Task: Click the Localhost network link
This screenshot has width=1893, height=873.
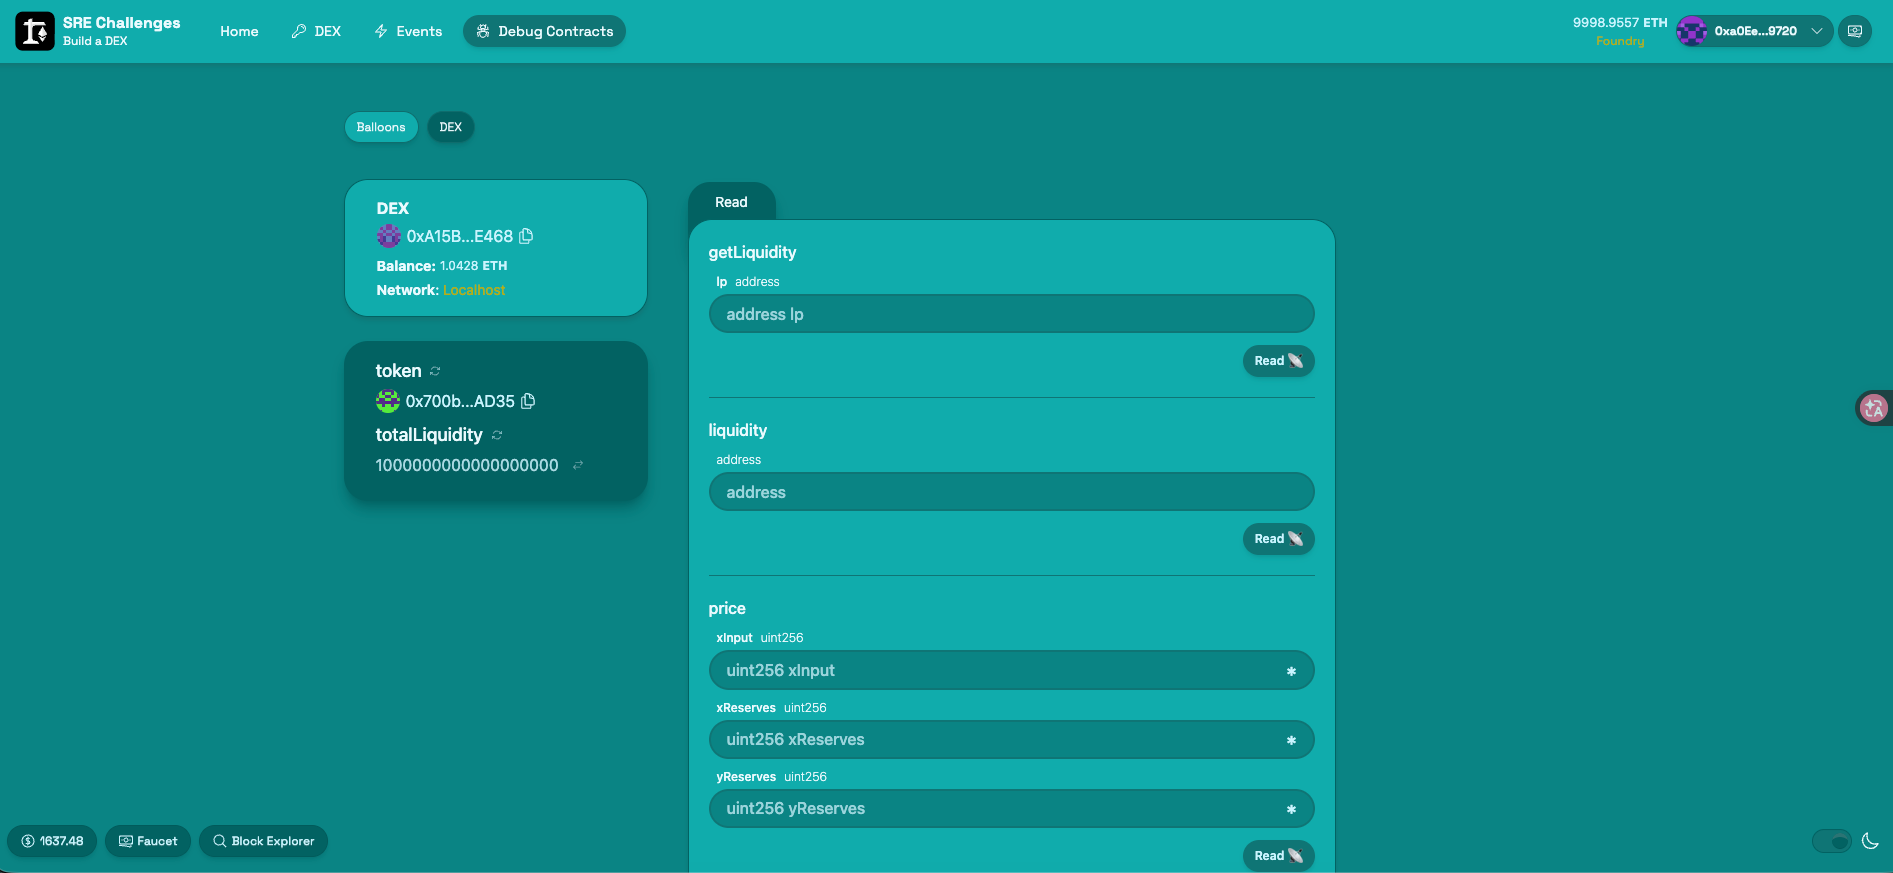Action: click(474, 290)
